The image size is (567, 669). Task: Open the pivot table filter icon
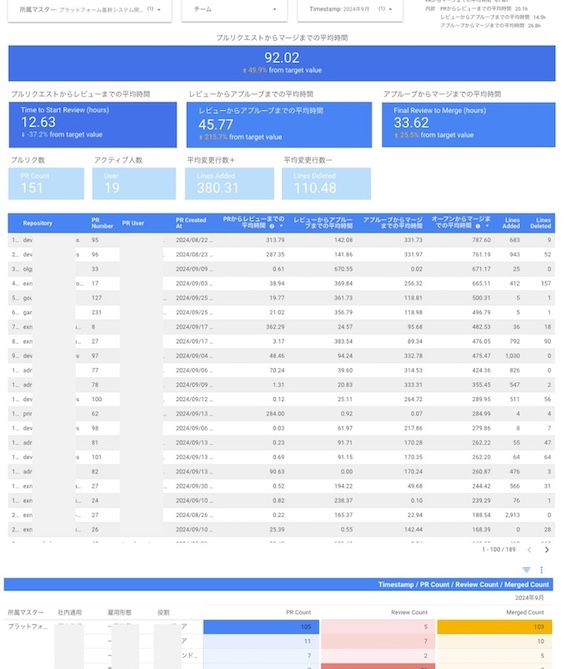(x=526, y=570)
